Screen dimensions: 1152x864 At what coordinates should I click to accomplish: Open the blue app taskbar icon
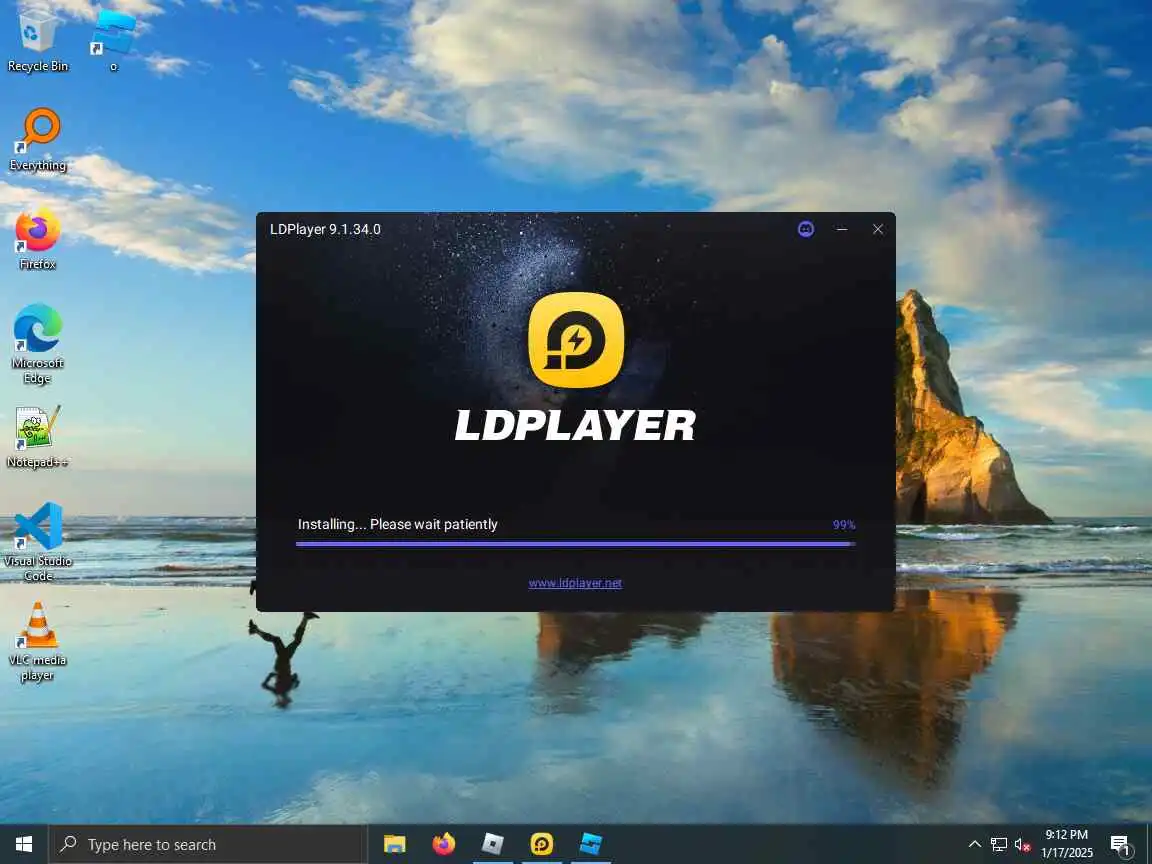pyautogui.click(x=591, y=844)
